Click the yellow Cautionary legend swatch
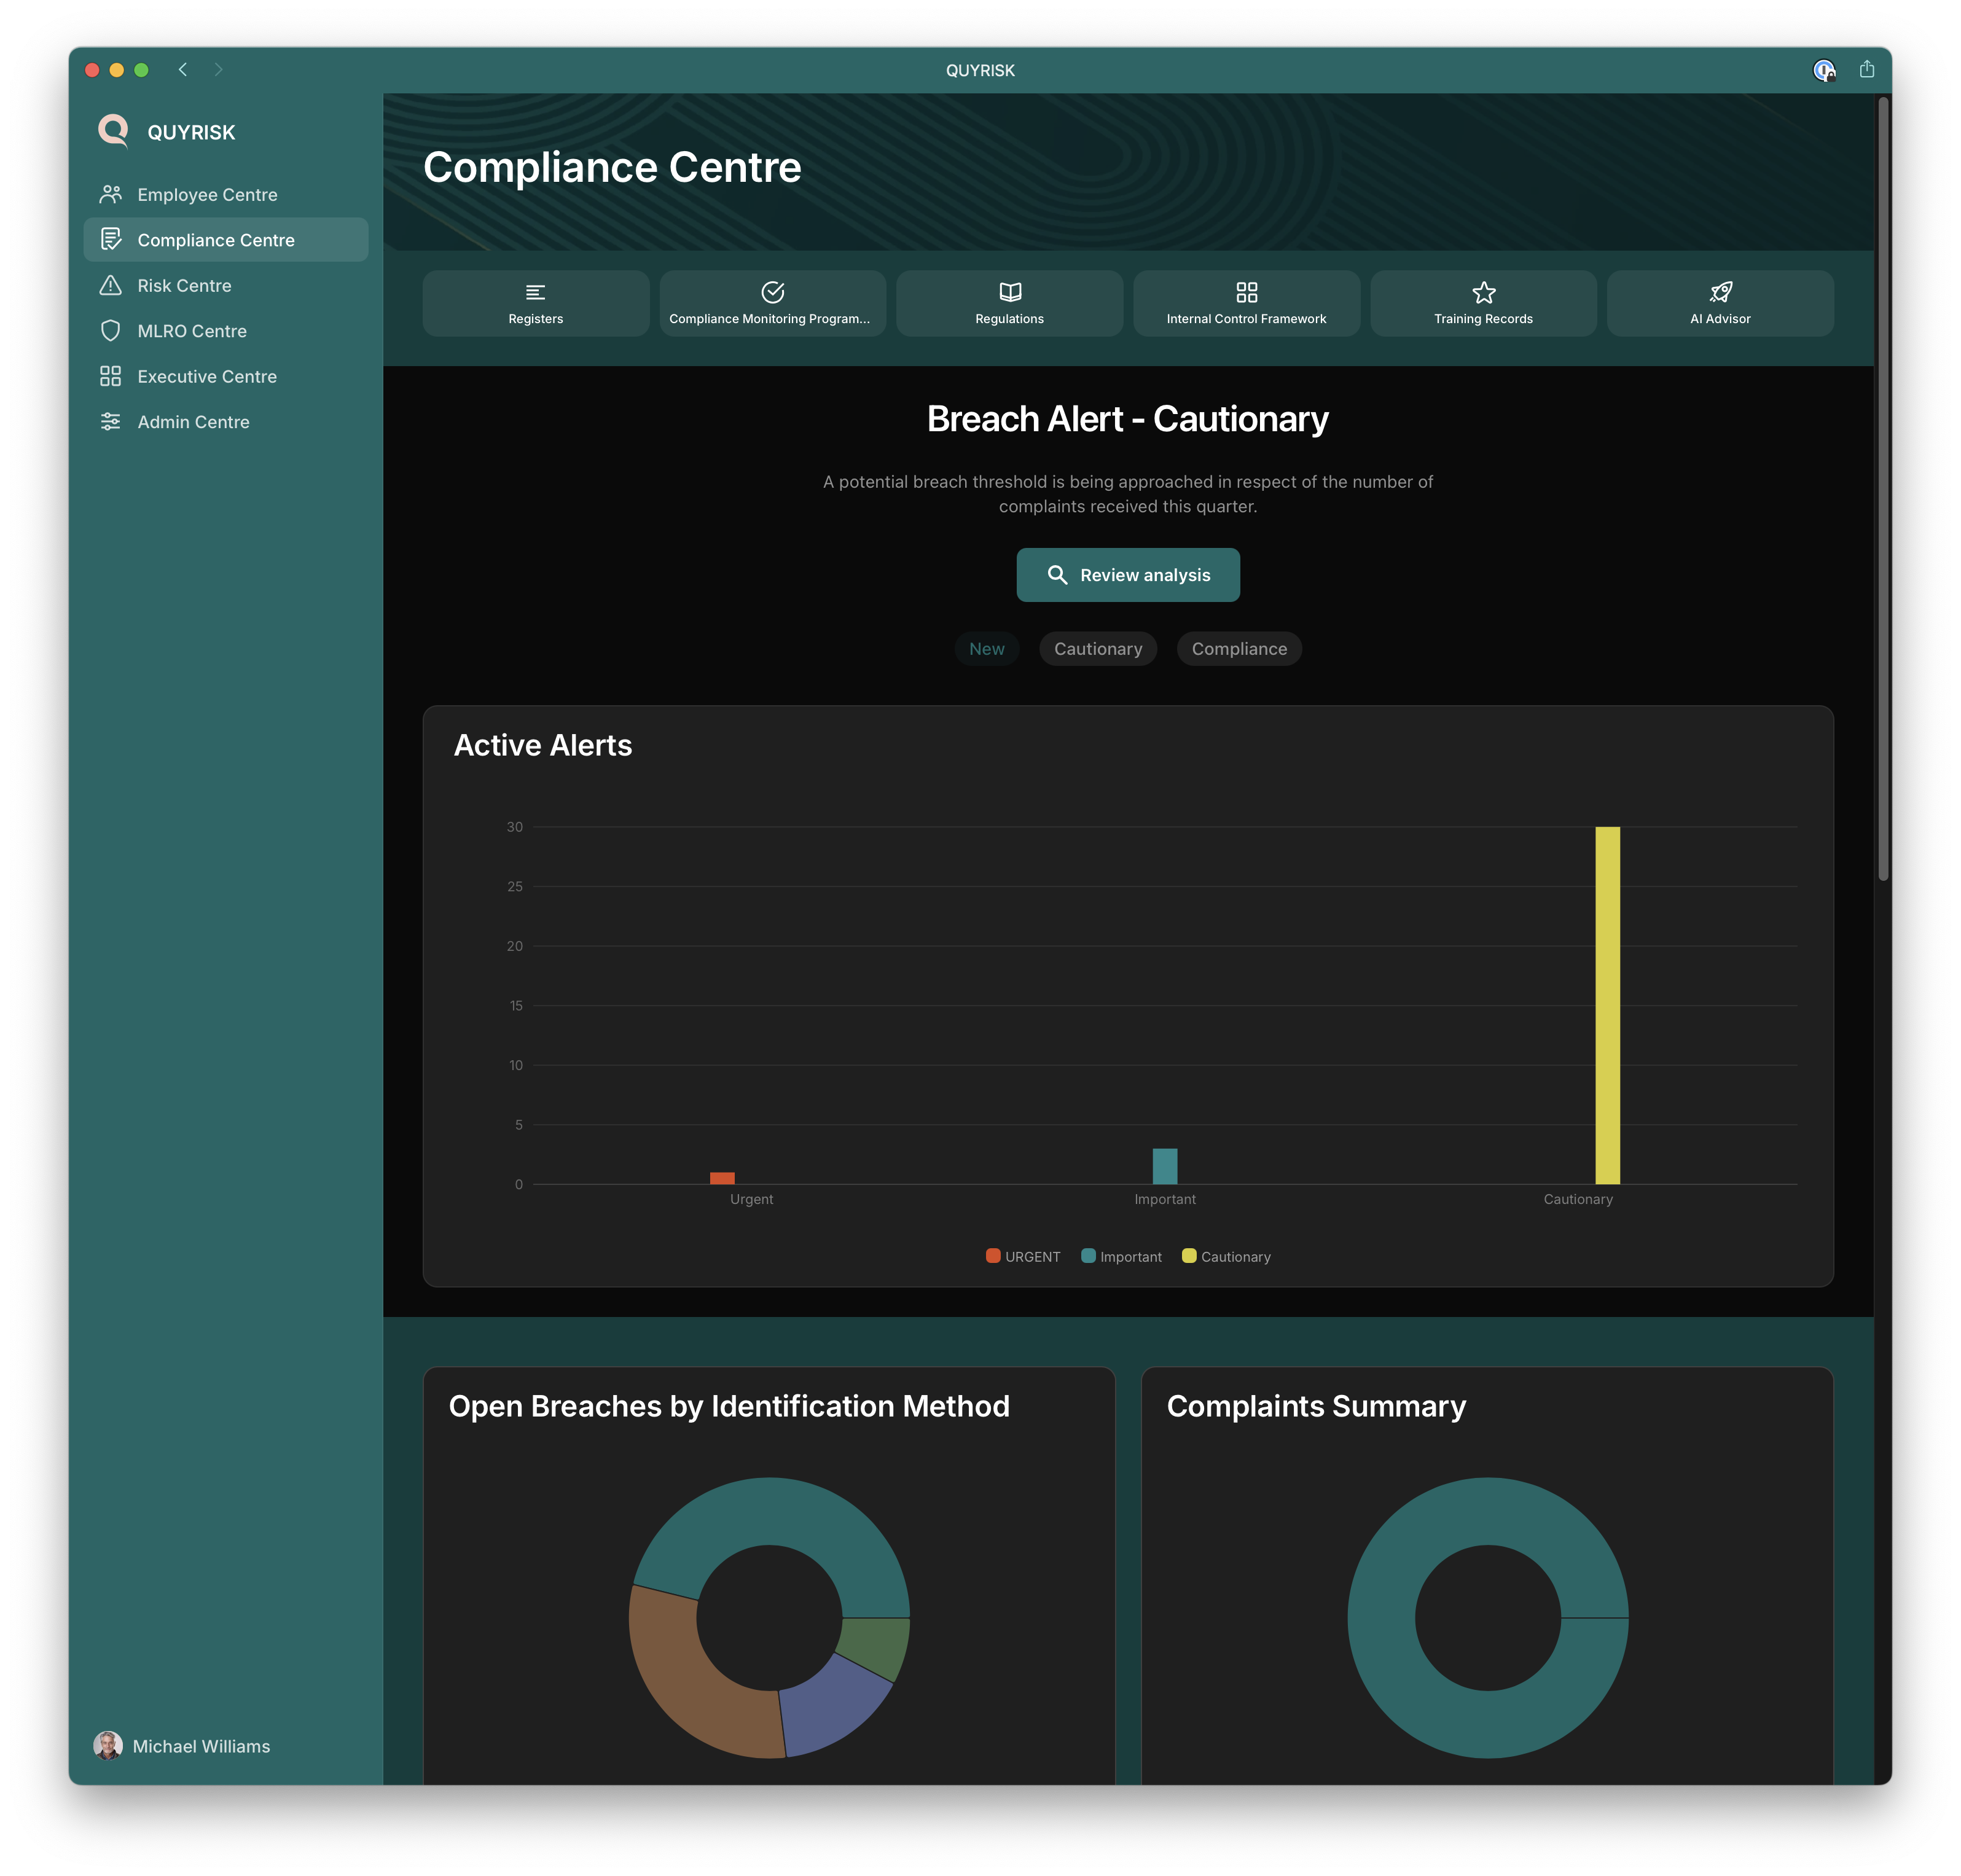 pos(1188,1255)
